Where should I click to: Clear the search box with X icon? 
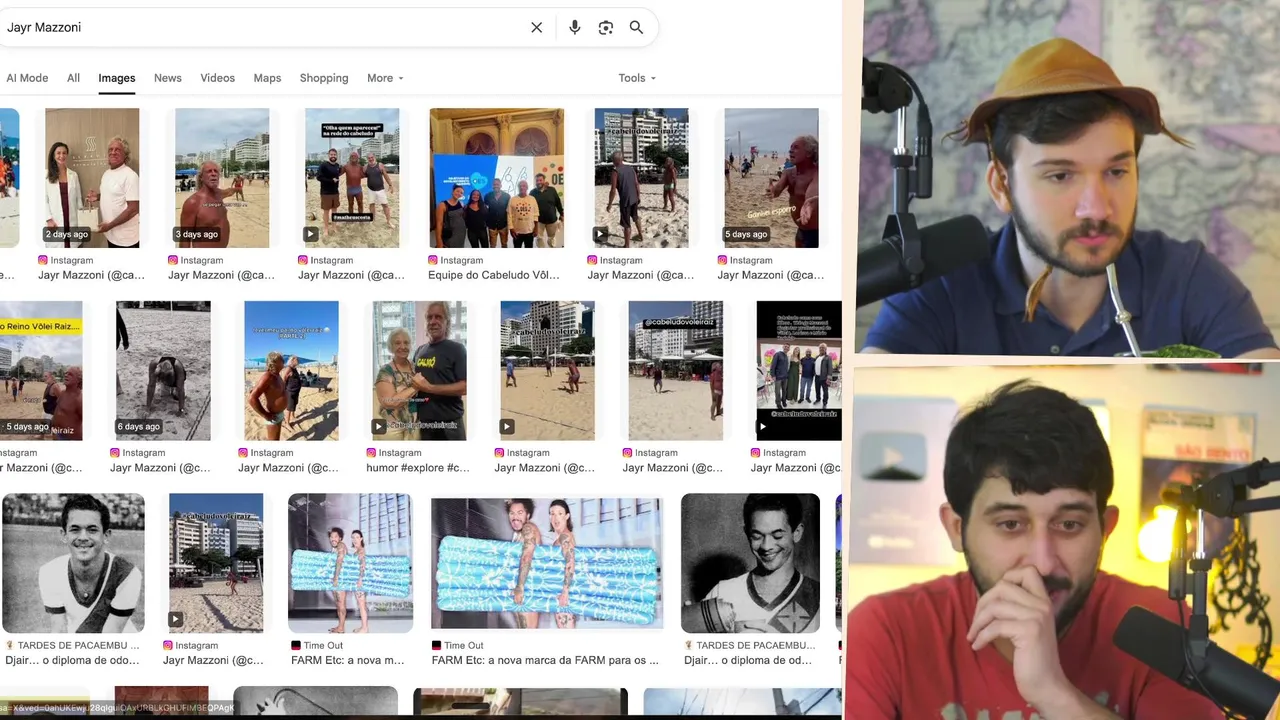pos(537,28)
